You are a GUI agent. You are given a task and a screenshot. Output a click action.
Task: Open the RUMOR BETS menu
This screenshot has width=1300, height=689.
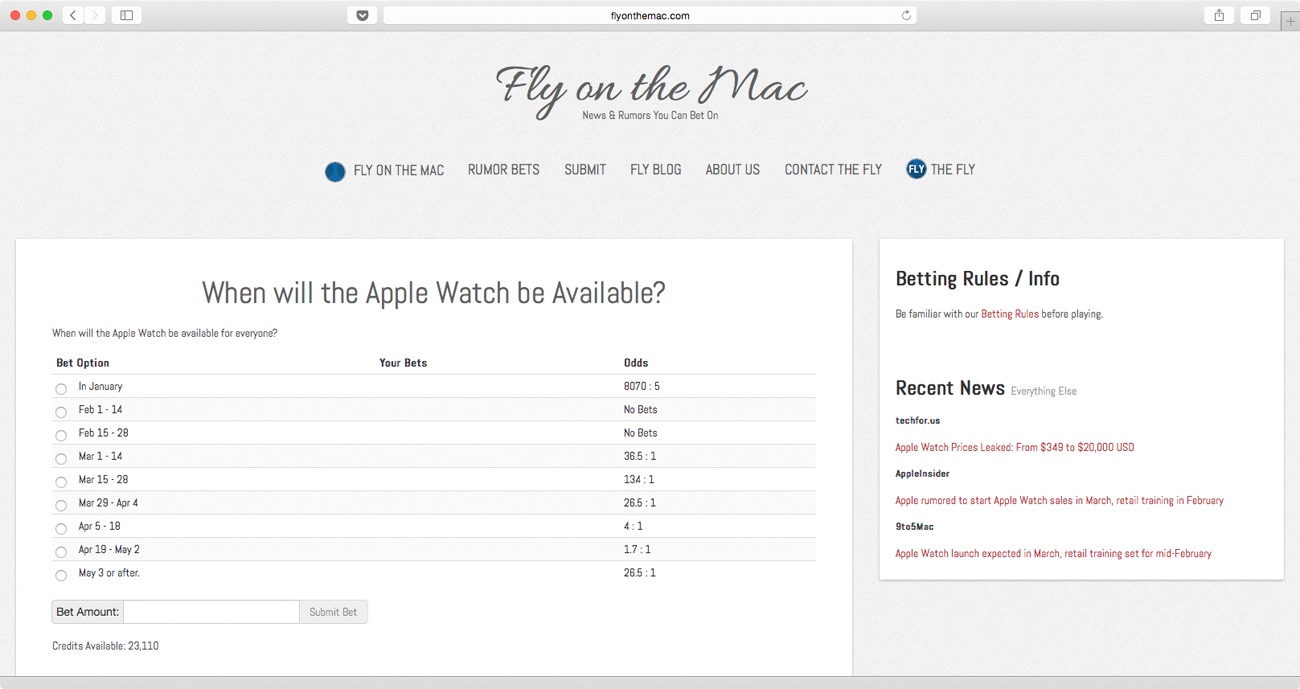pyautogui.click(x=503, y=170)
